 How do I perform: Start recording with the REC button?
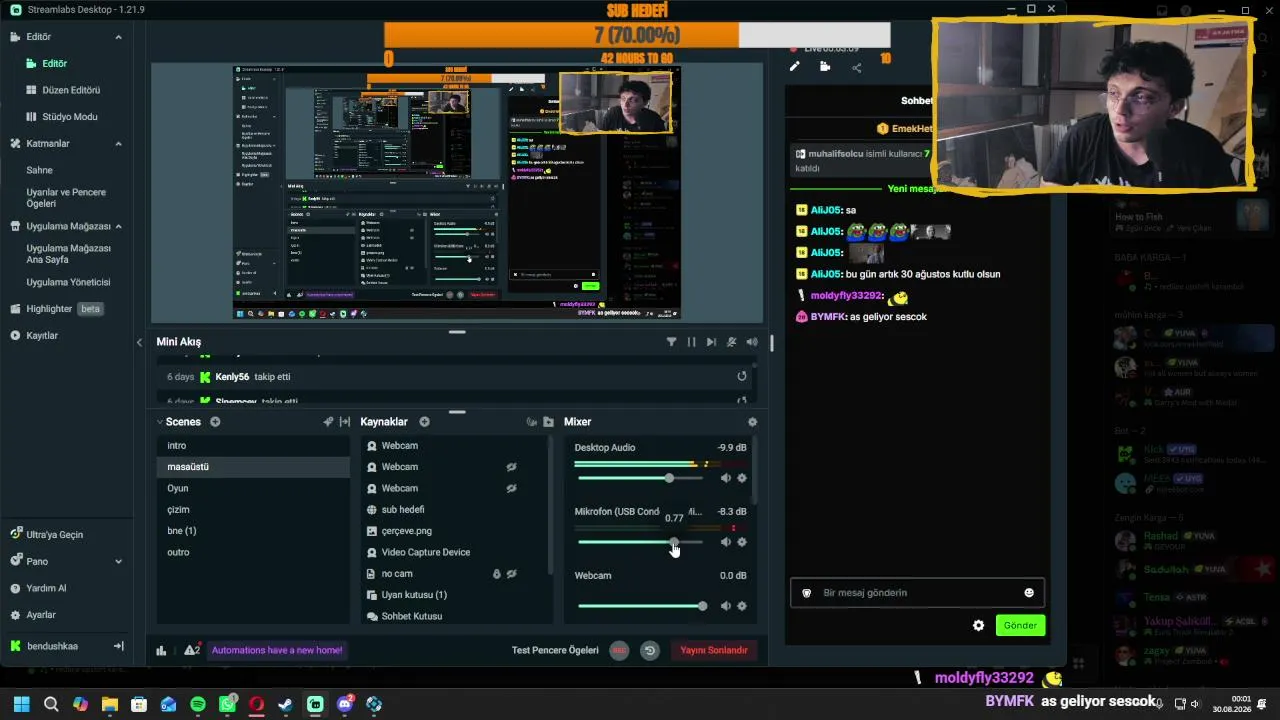(619, 650)
